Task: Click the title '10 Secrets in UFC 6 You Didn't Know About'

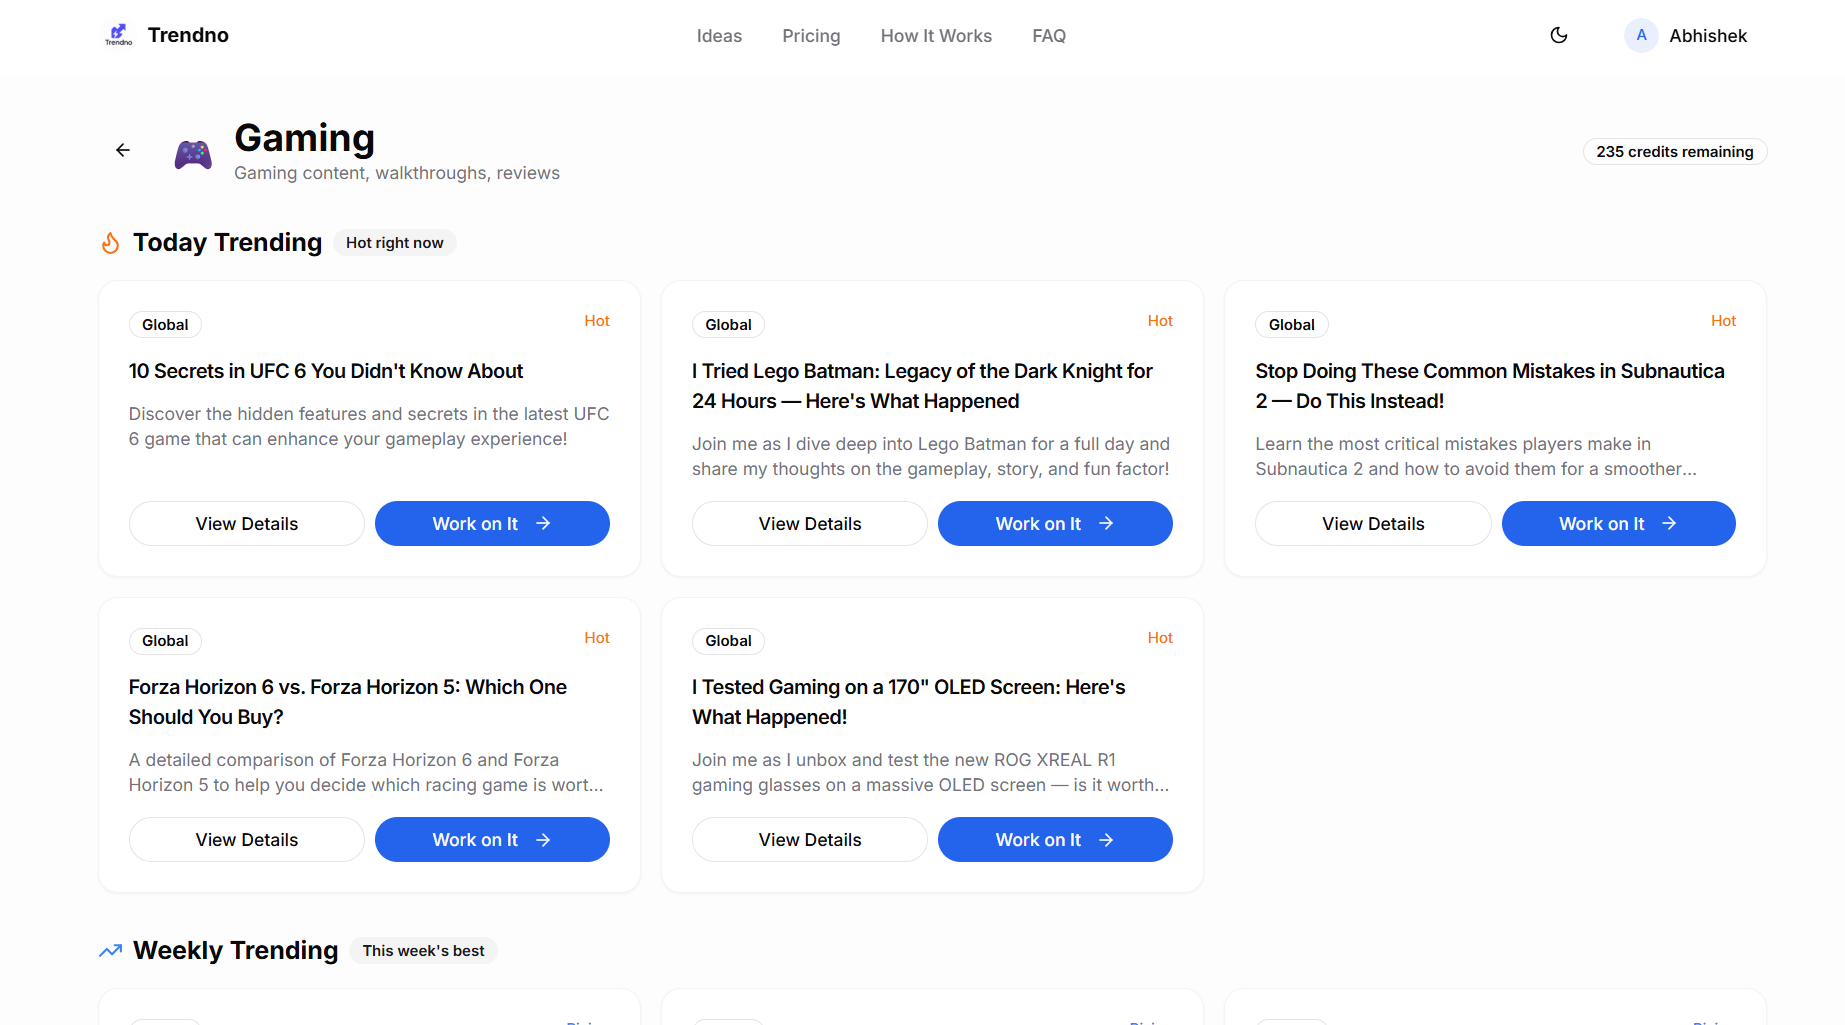Action: [x=326, y=371]
